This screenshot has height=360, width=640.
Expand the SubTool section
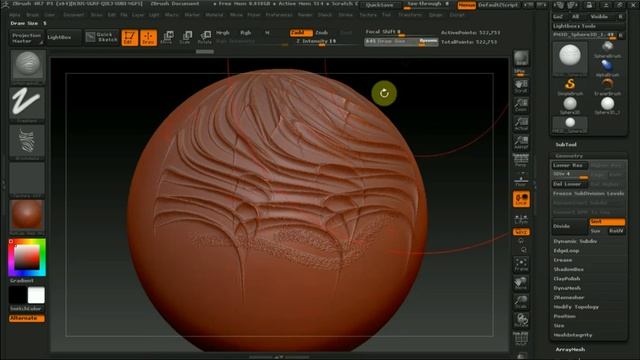[x=566, y=144]
